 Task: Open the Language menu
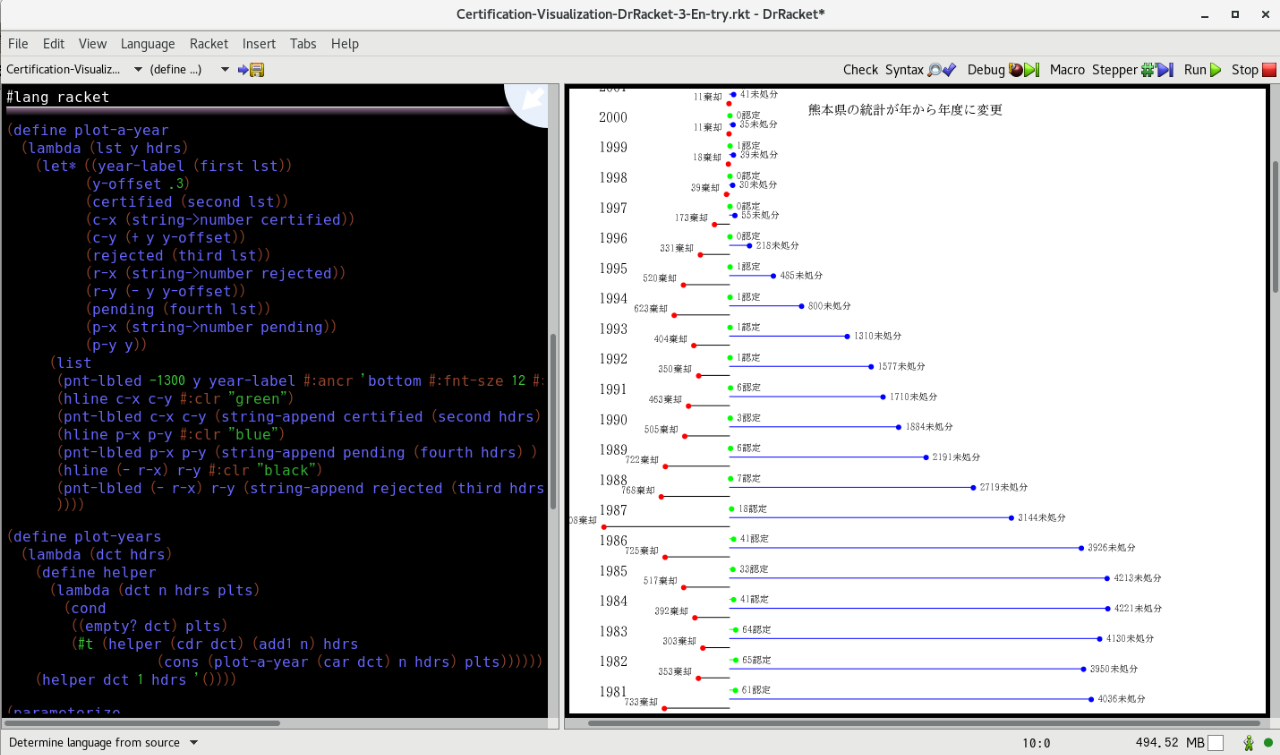(148, 44)
